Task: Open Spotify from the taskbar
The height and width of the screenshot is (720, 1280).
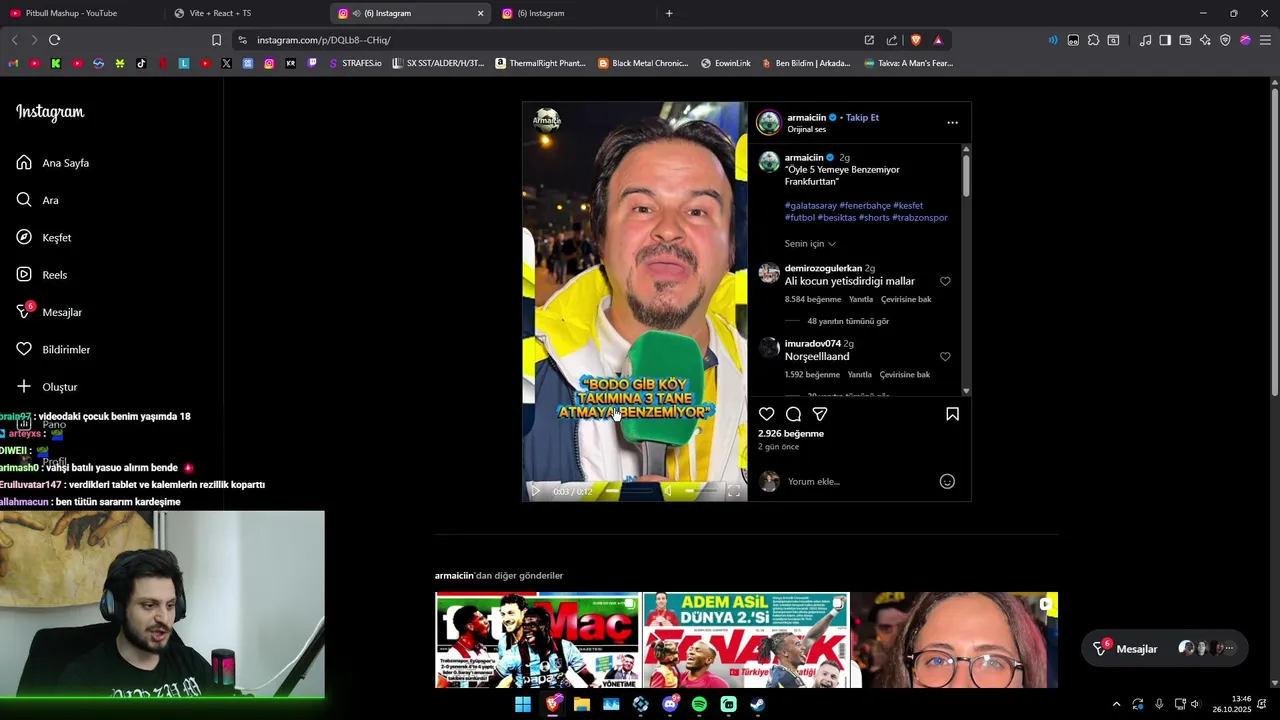Action: pyautogui.click(x=699, y=704)
